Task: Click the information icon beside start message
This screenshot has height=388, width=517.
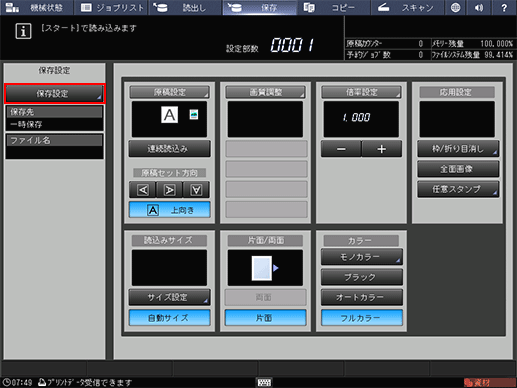Action: tap(23, 32)
